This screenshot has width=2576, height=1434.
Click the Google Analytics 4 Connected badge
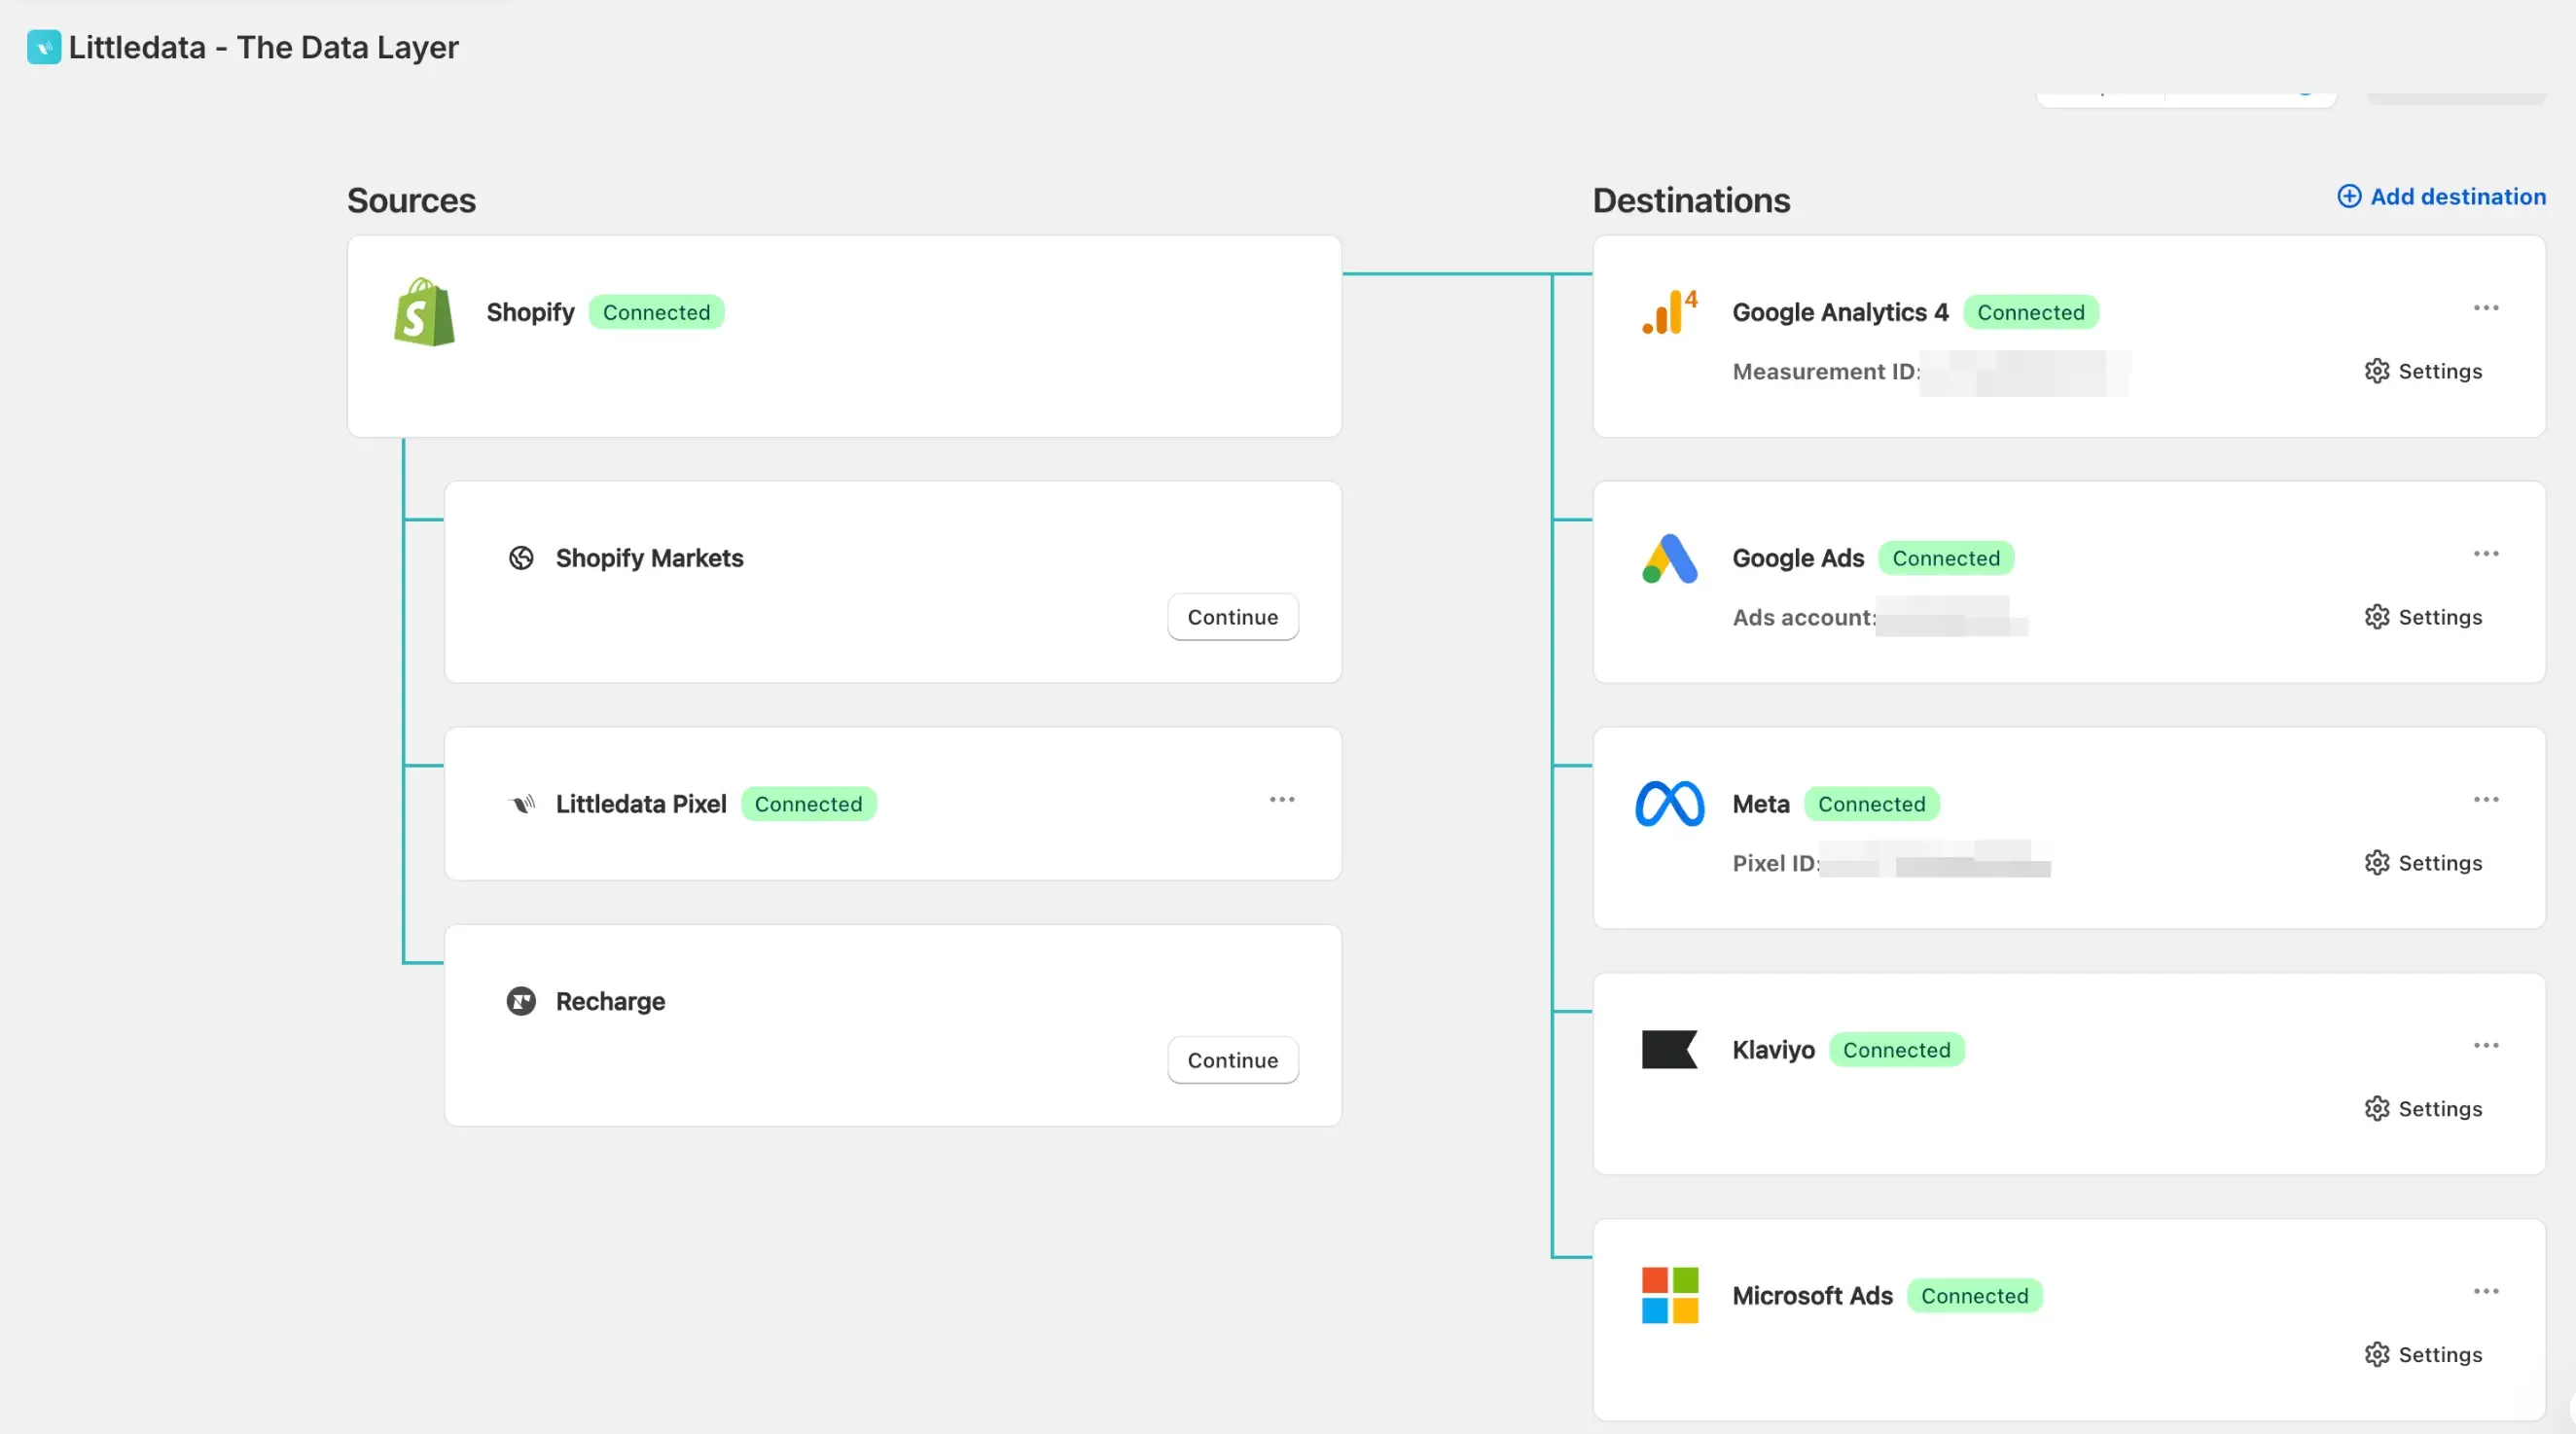coord(2030,312)
